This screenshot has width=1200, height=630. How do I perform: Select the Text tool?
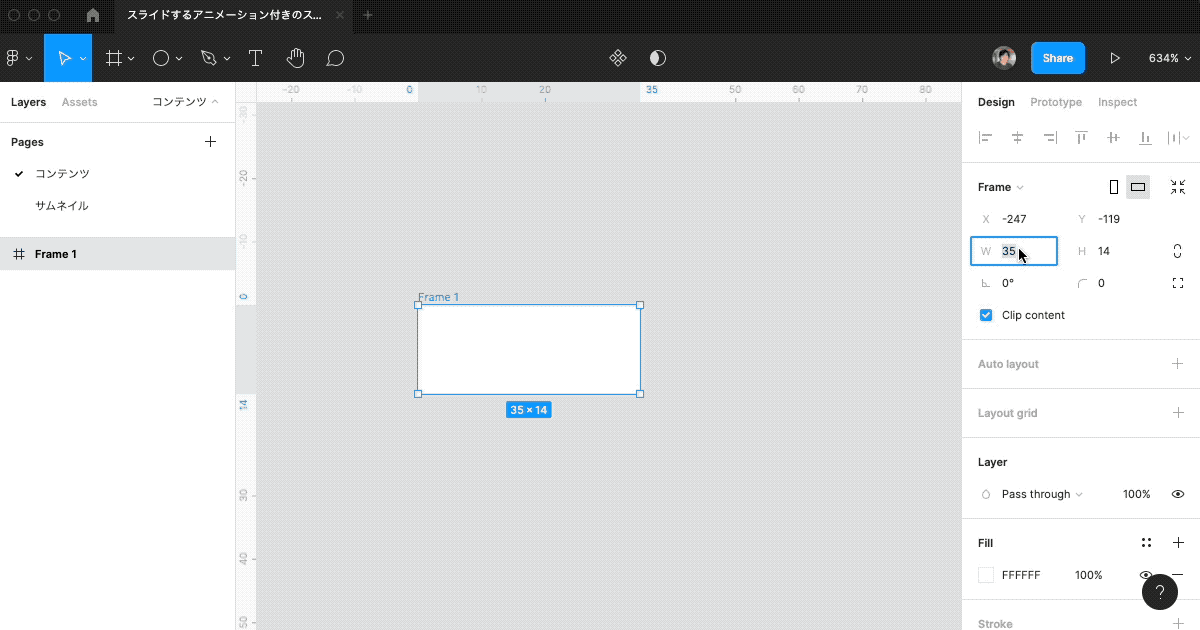coord(255,58)
